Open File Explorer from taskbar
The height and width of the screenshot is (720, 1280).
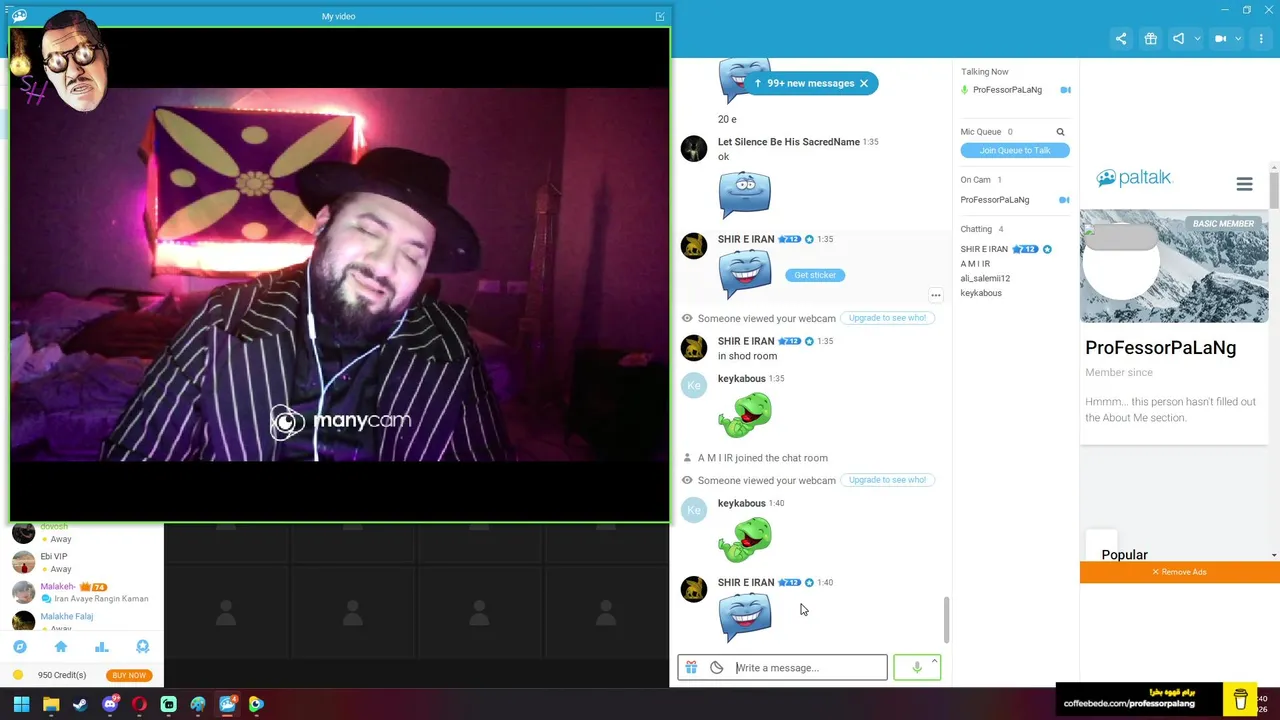pyautogui.click(x=51, y=704)
